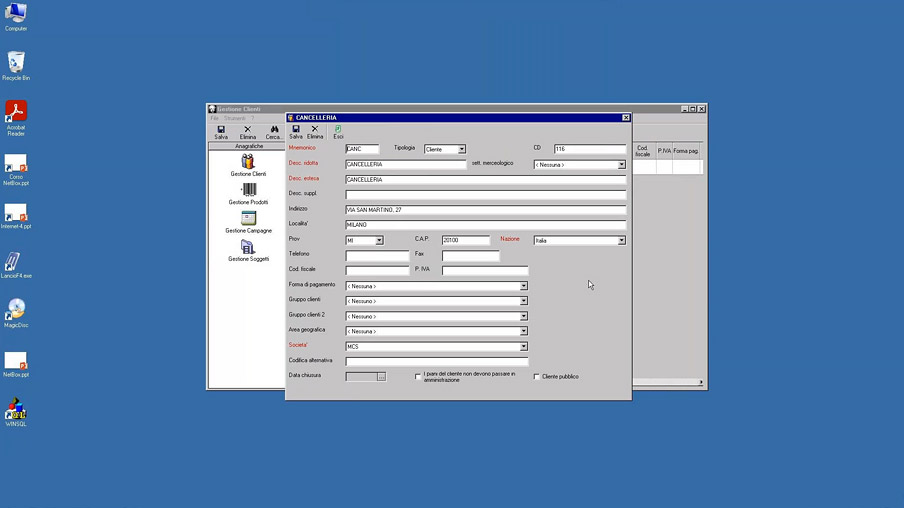The image size is (904, 508).
Task: Click into the Indirizzo field
Action: tap(485, 210)
